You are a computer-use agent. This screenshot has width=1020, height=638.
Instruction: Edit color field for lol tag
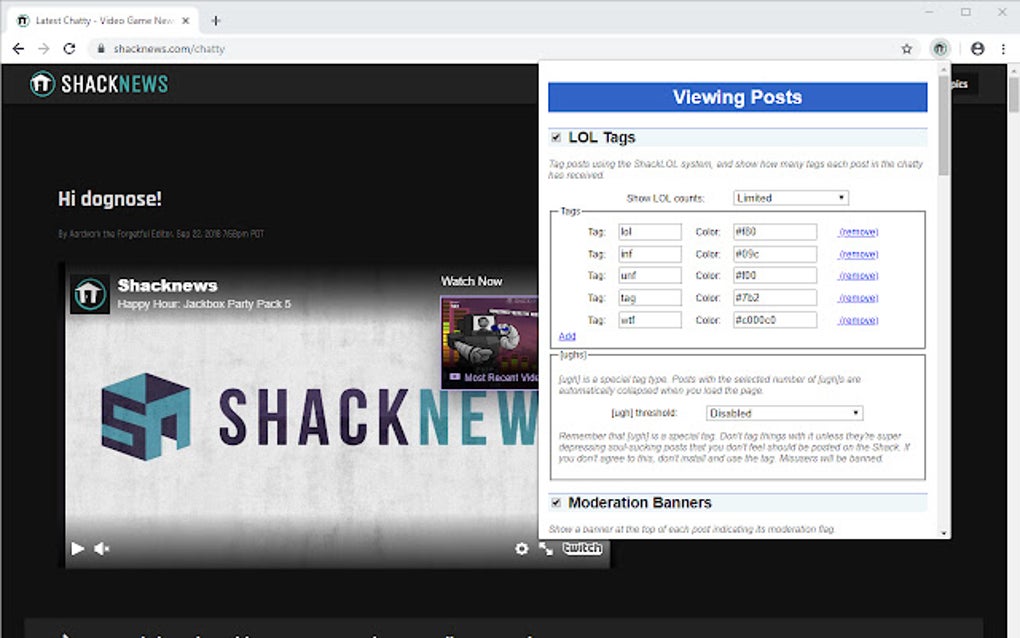[775, 232]
